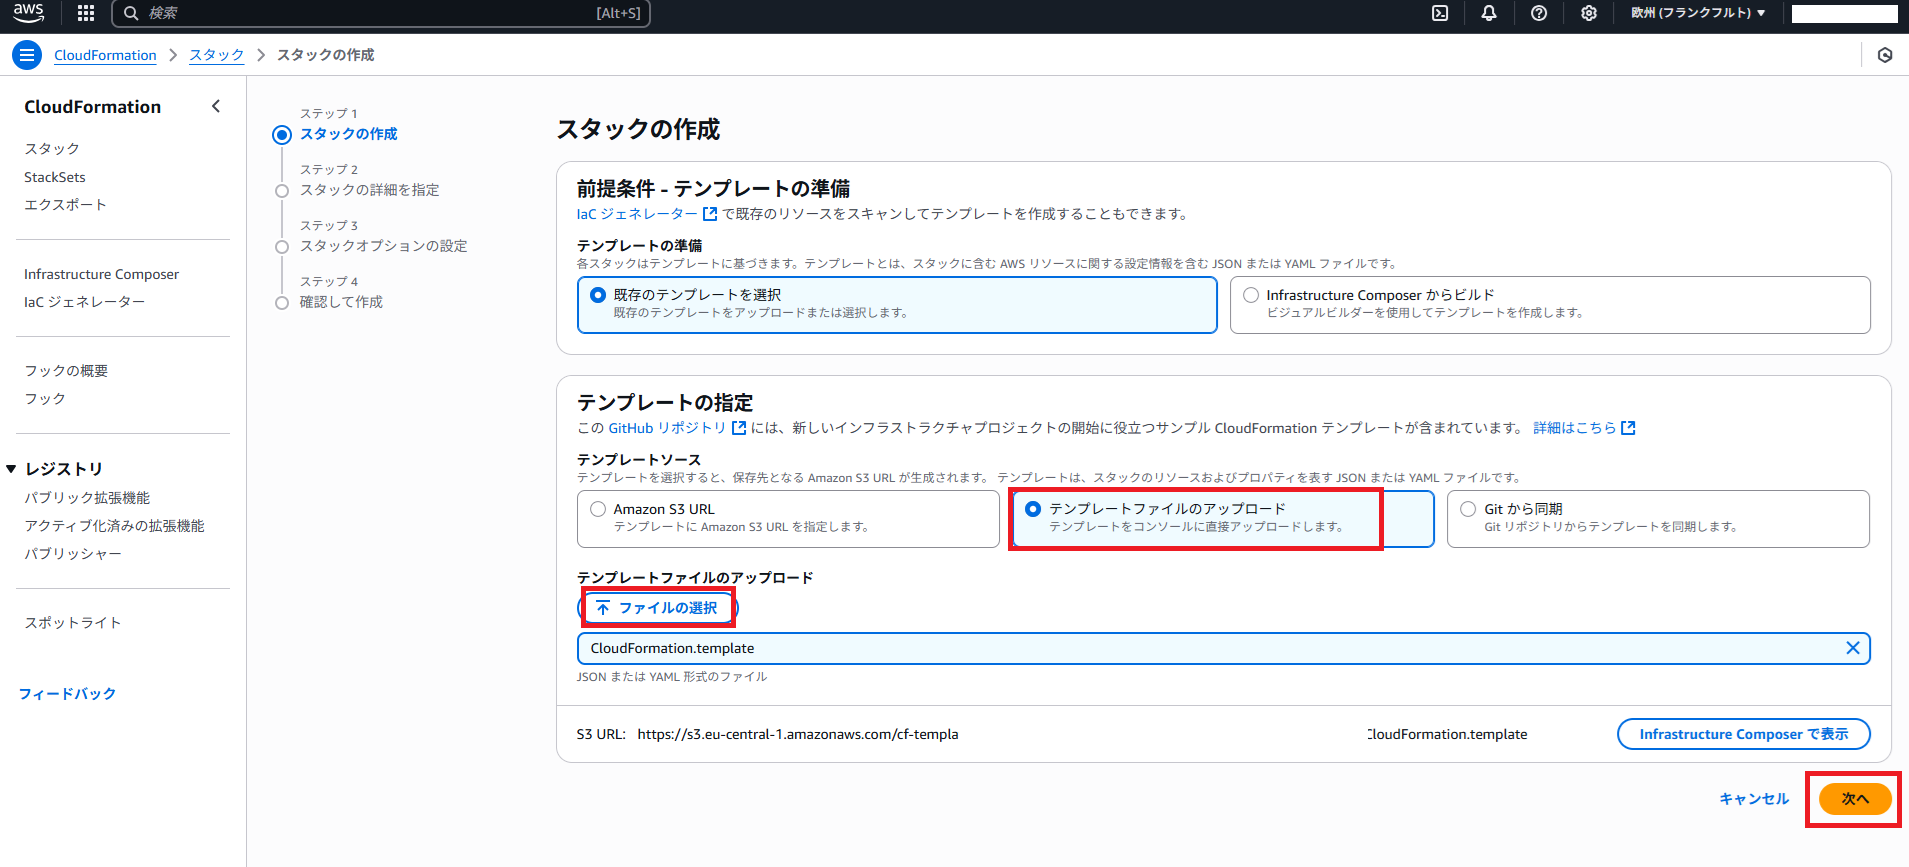
Task: Open フックの概要 in sidebar
Action: [66, 371]
